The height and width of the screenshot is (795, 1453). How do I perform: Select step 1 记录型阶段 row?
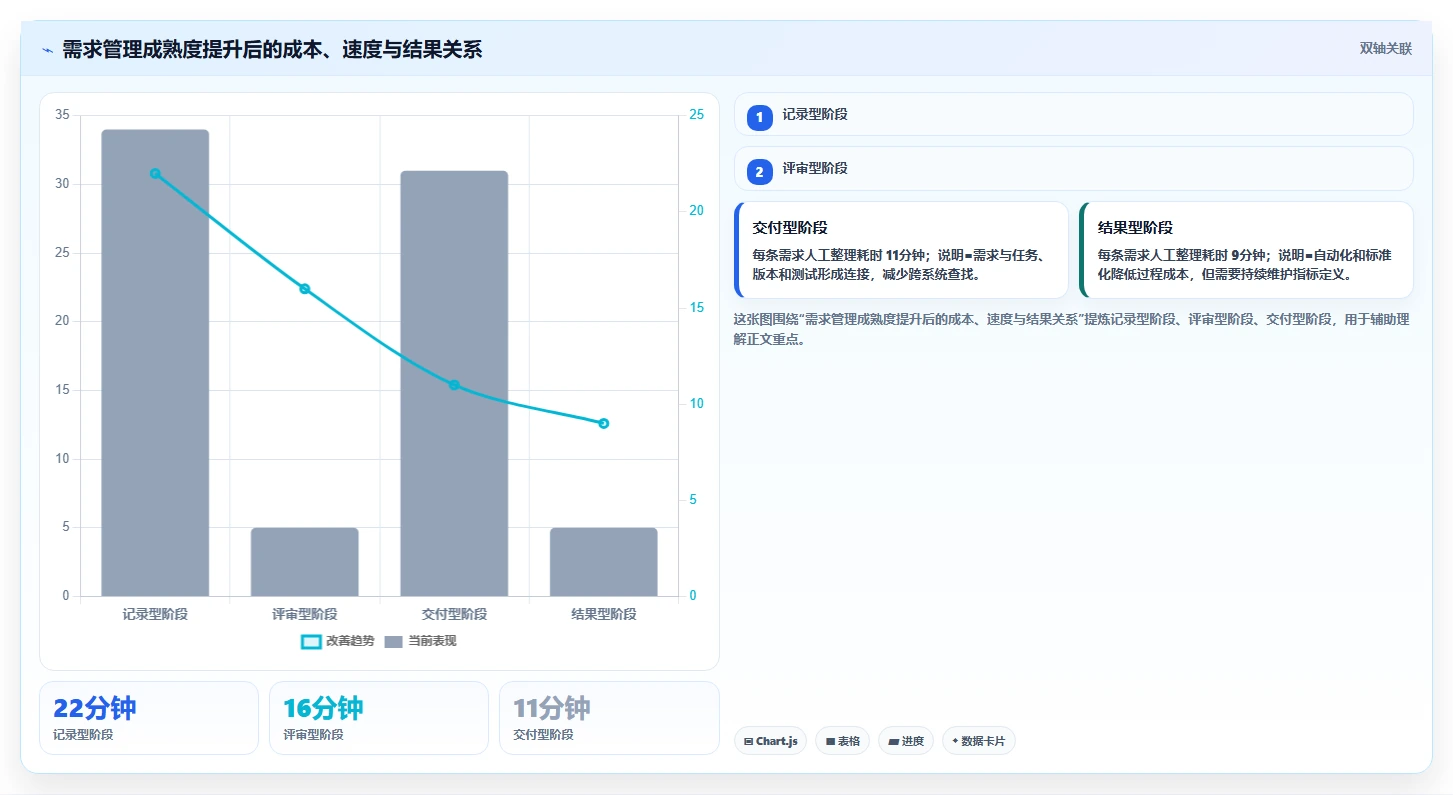(x=1073, y=115)
